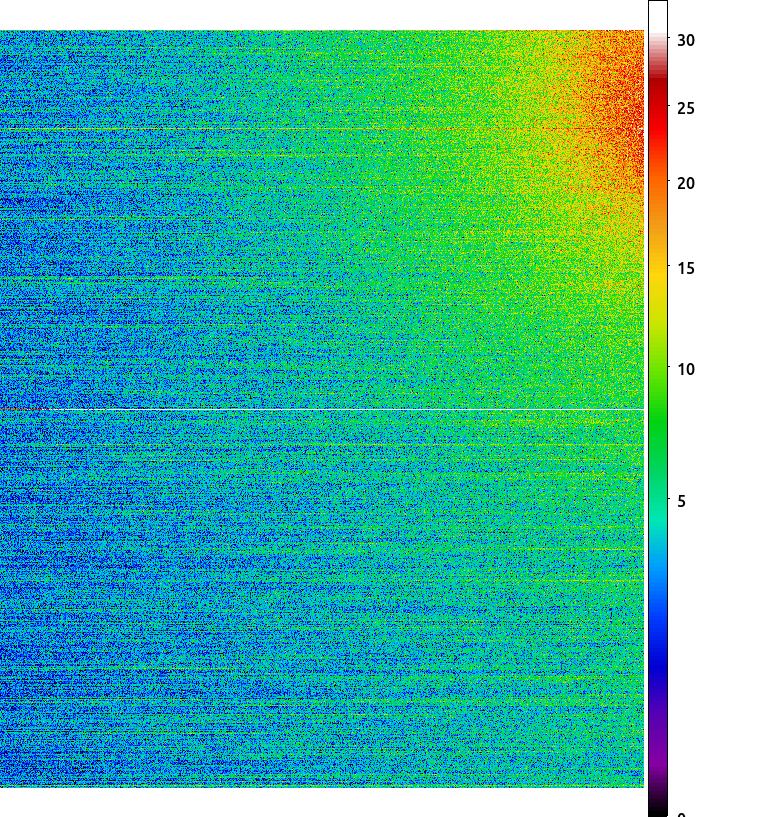Click the "10" colorbar tick label

(x=686, y=369)
